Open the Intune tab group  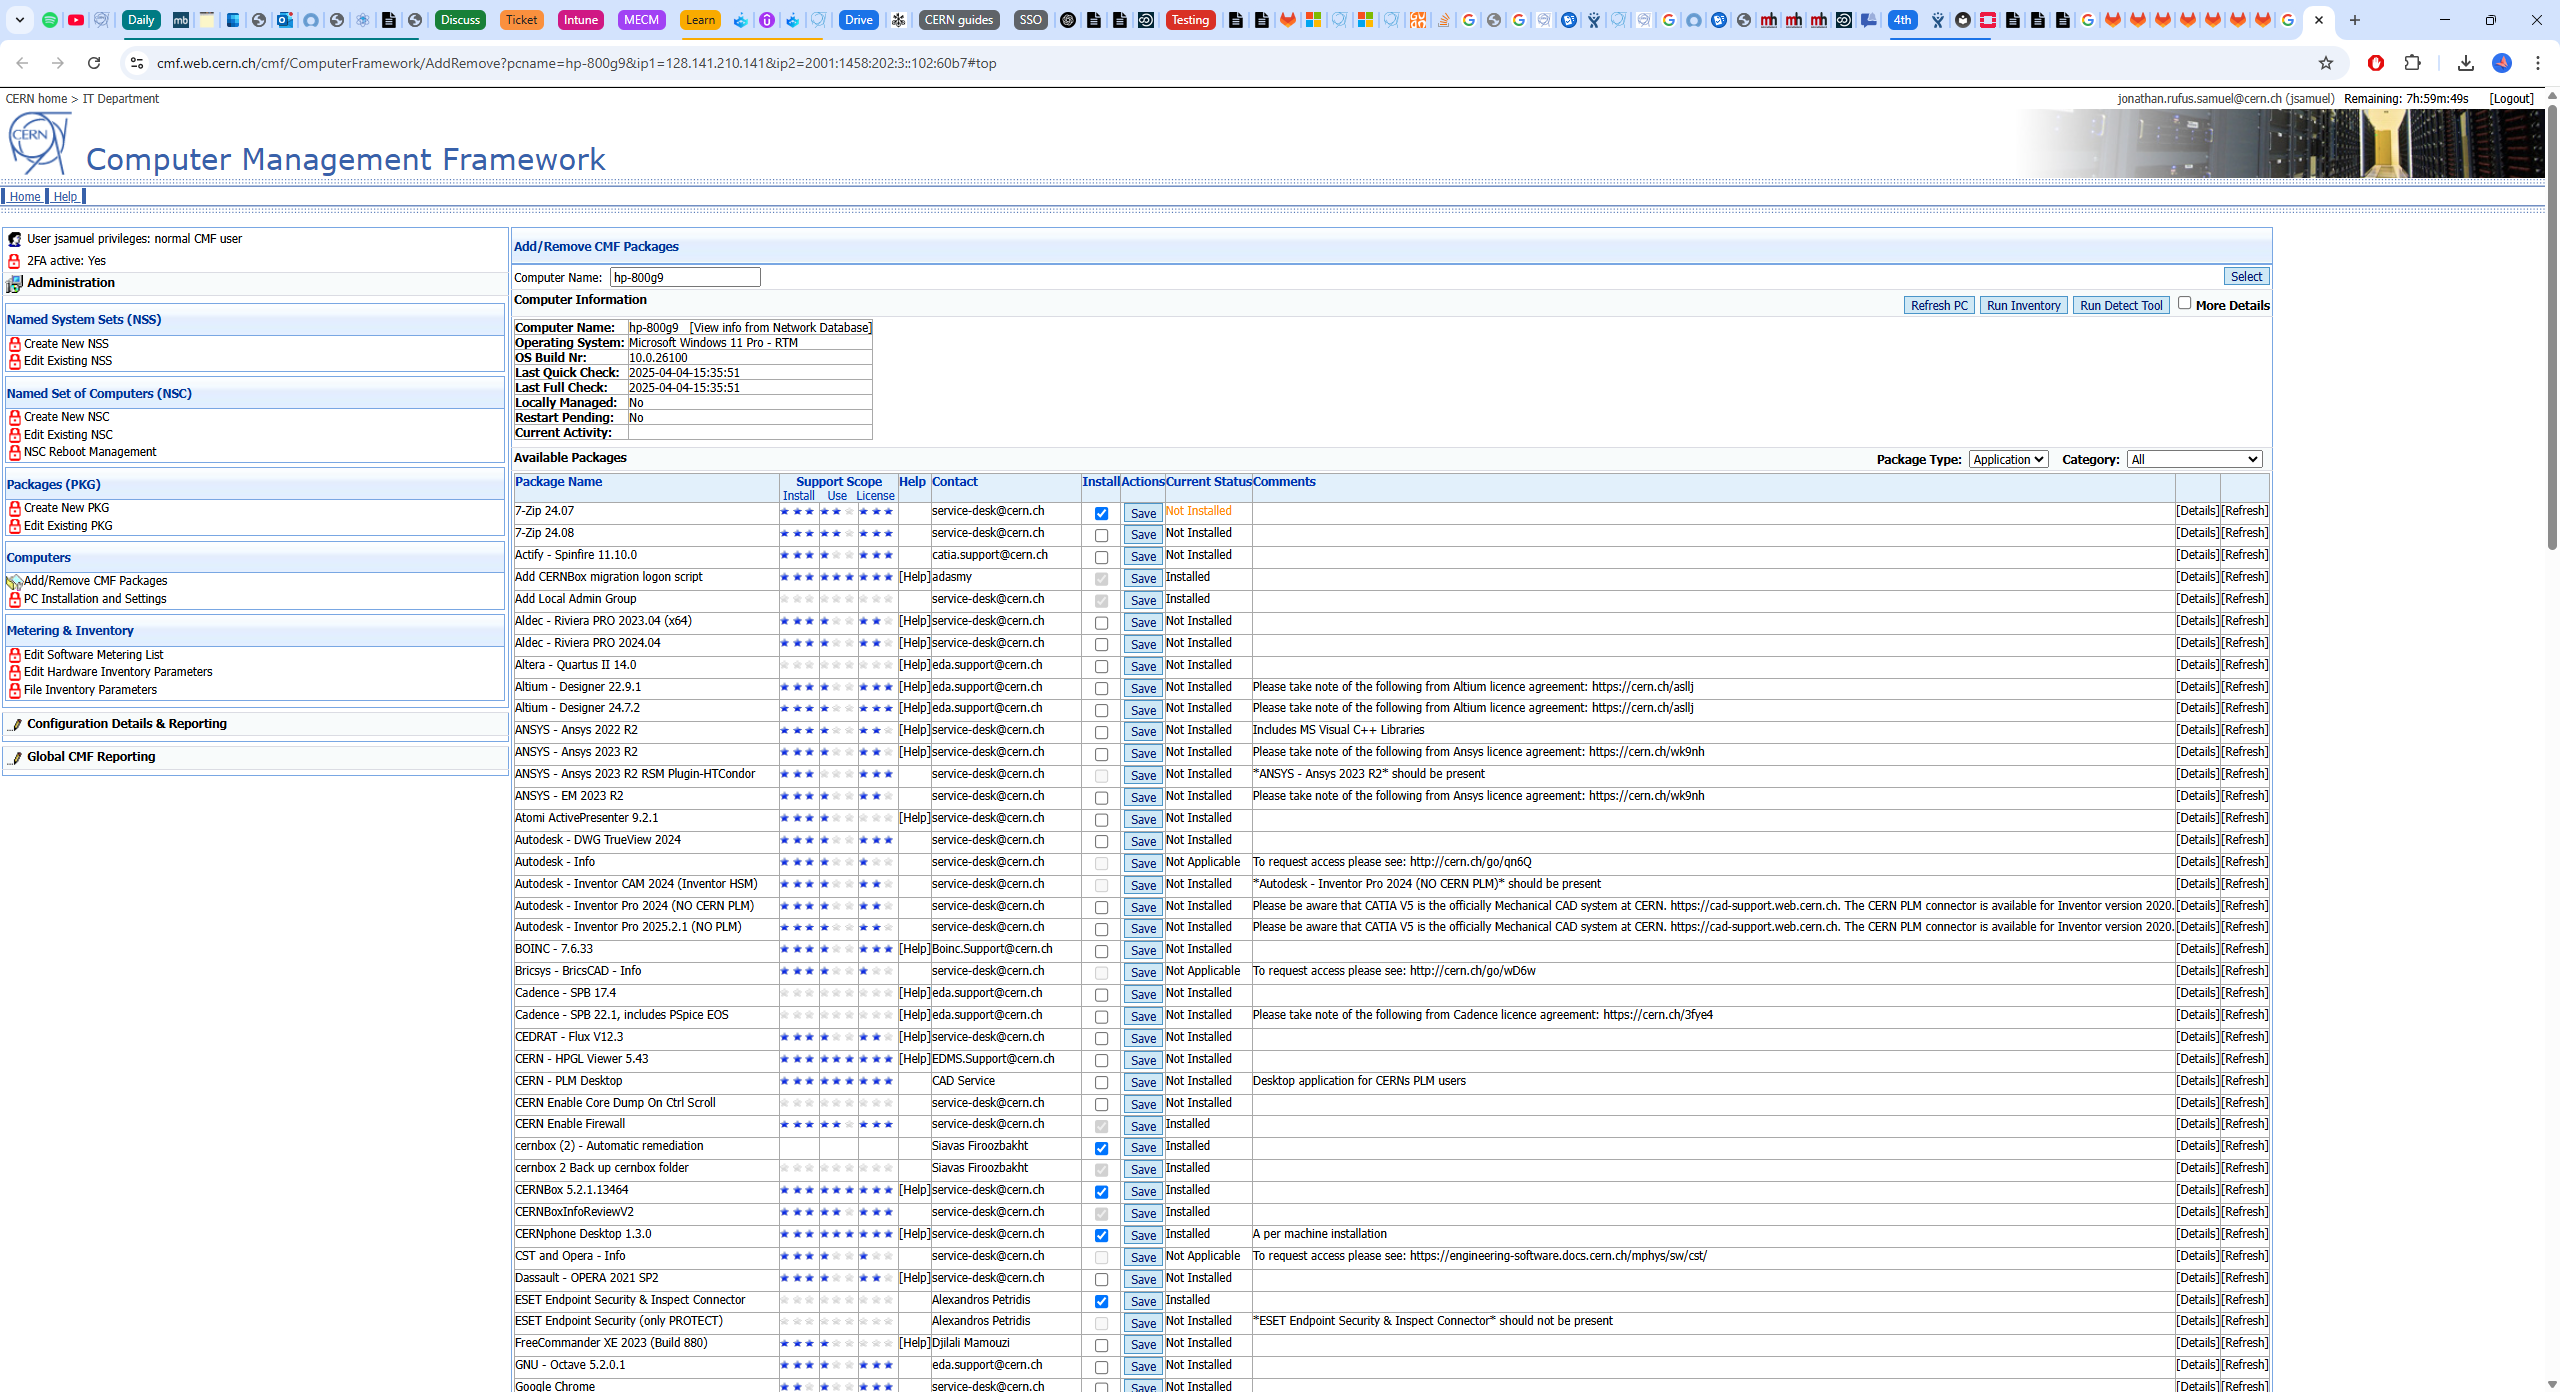pos(580,20)
